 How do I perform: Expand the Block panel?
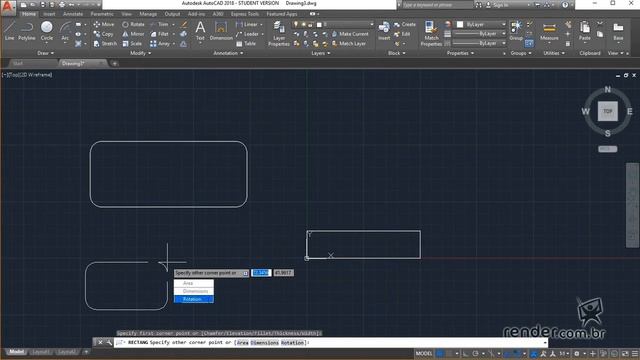397,53
